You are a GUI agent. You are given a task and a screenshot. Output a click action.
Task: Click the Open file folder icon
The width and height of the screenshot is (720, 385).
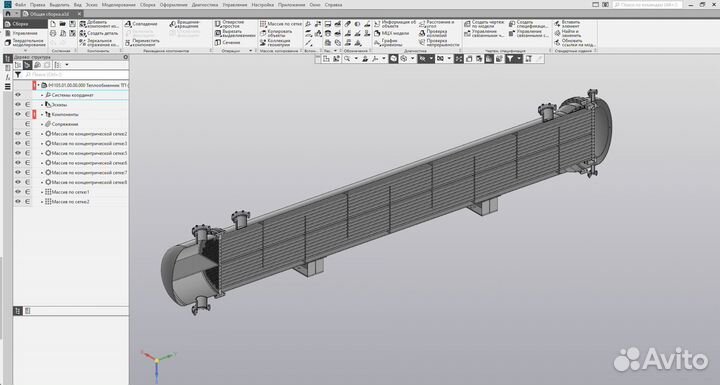tap(62, 24)
